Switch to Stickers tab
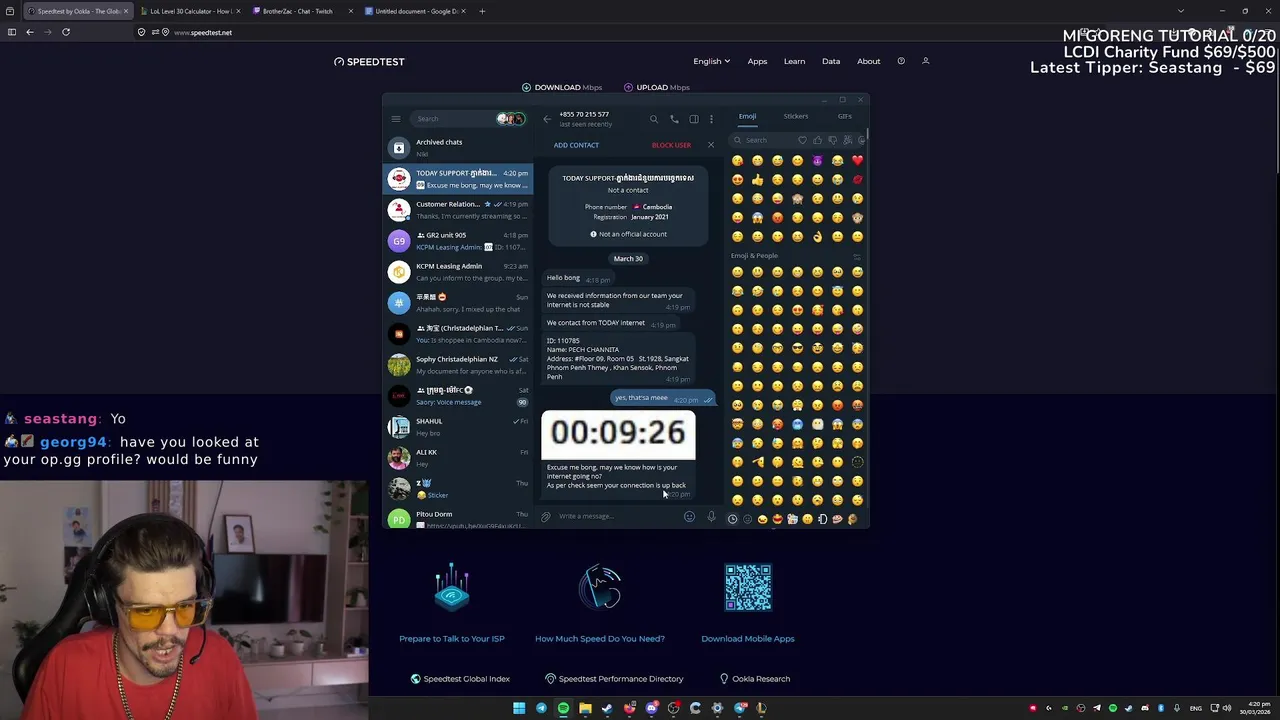The width and height of the screenshot is (1280, 720). [796, 116]
